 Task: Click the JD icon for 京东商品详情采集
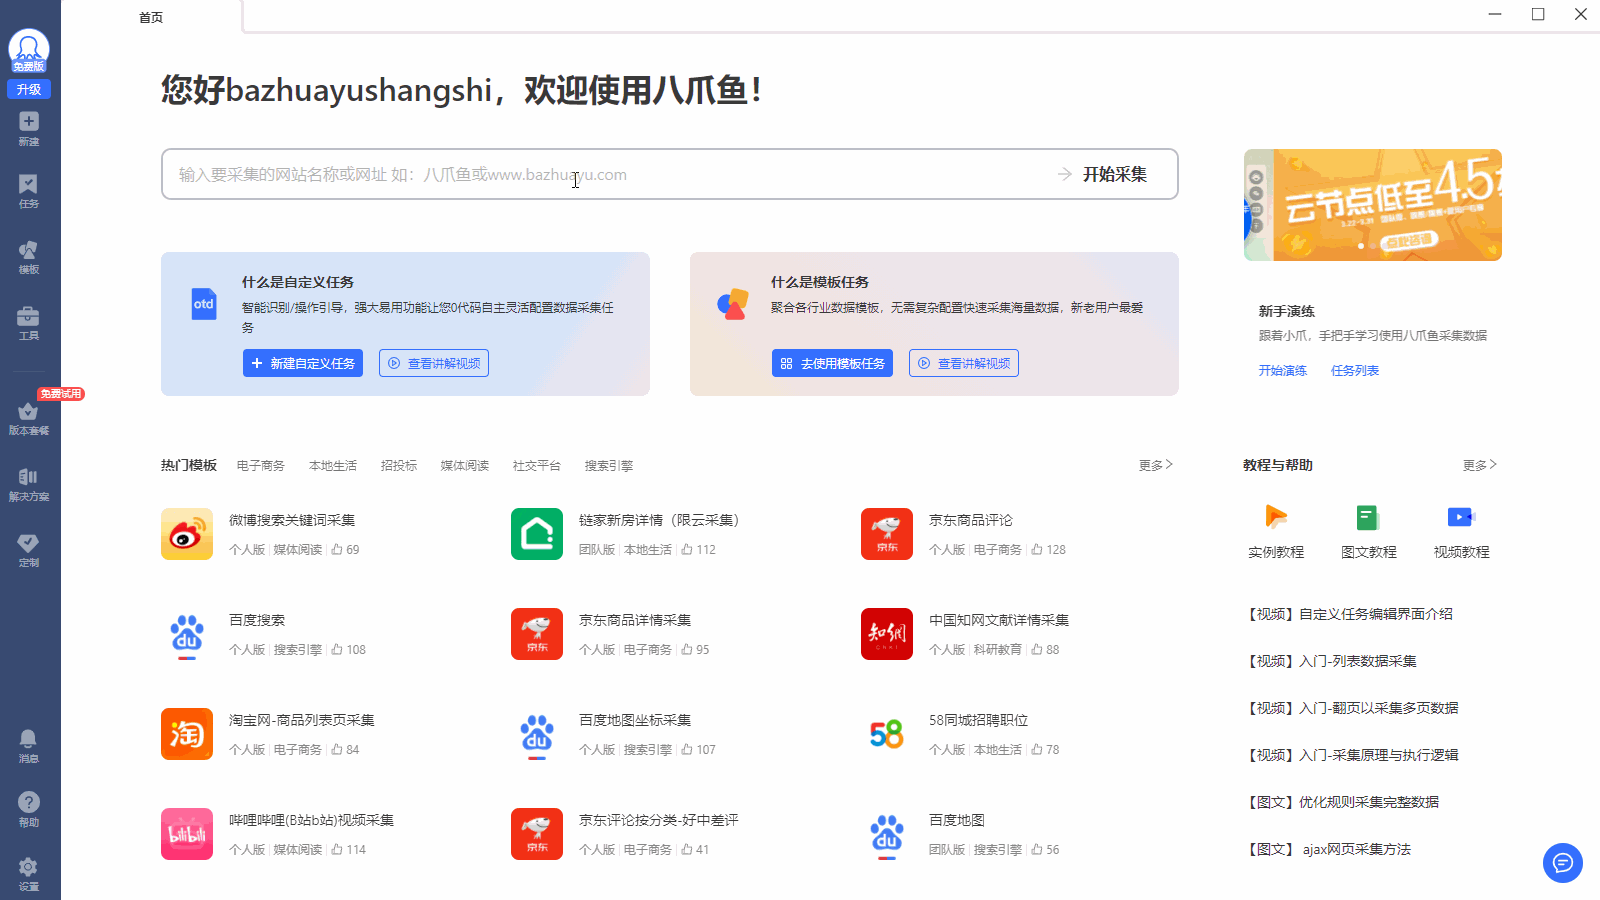pos(537,634)
